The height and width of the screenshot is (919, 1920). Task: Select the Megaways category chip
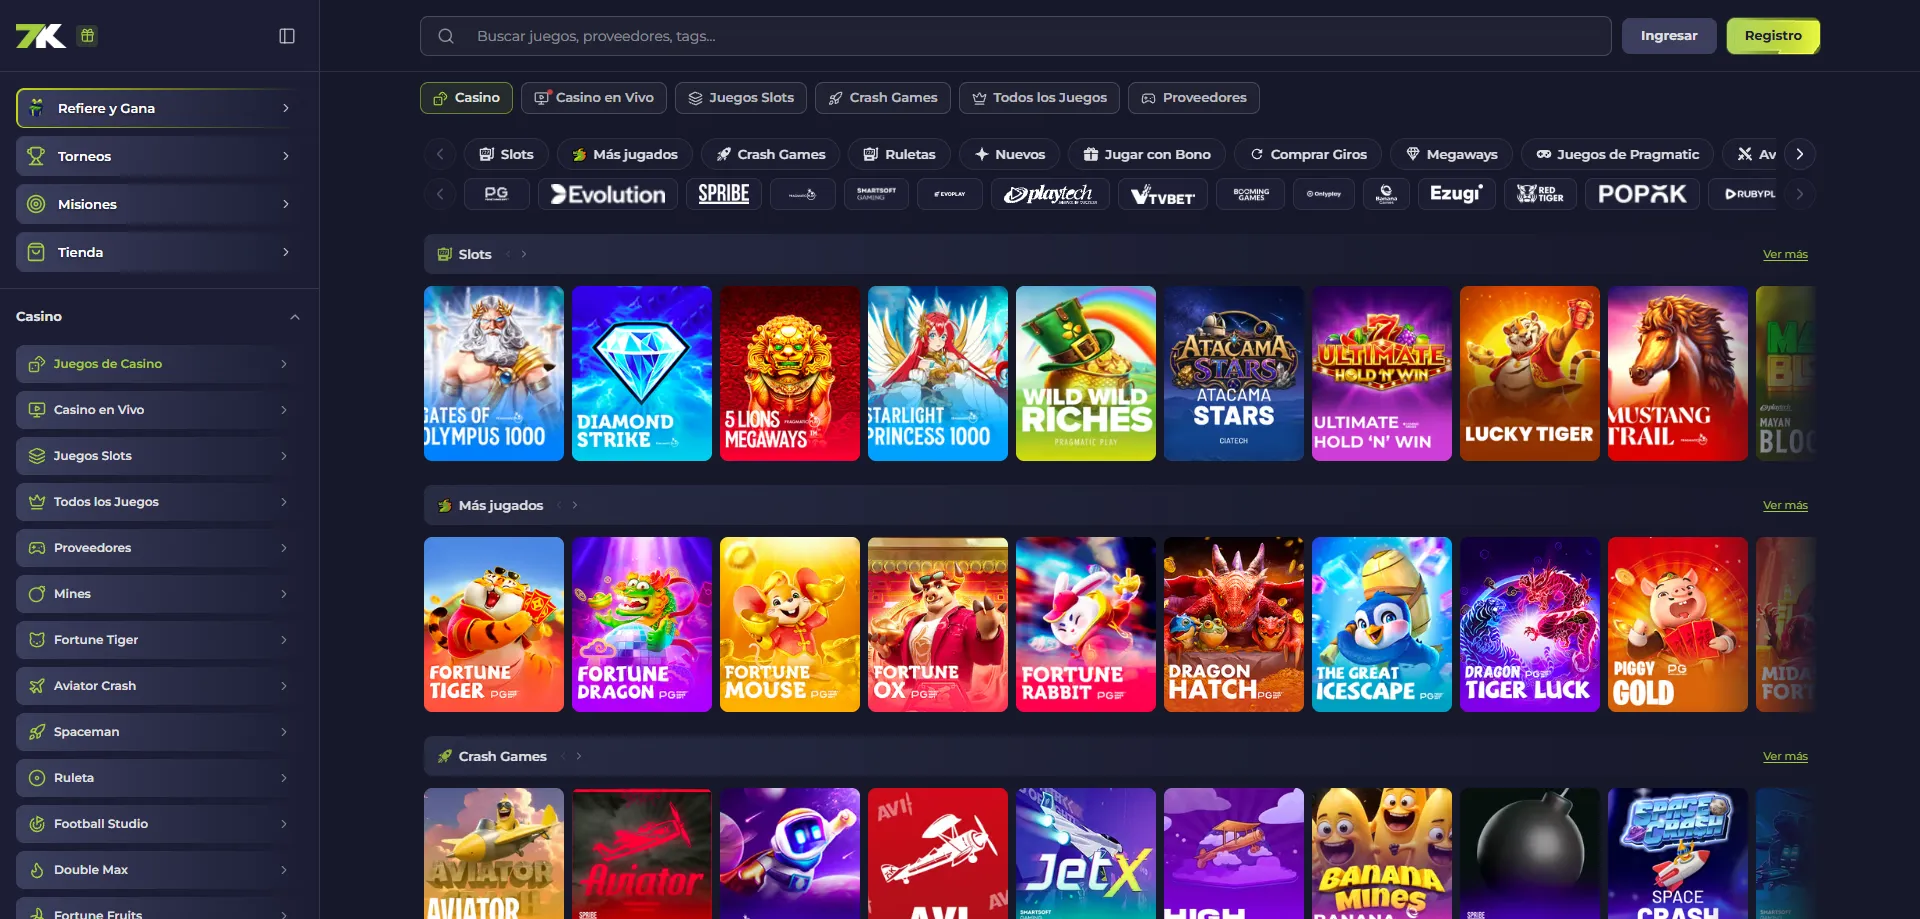(1452, 154)
